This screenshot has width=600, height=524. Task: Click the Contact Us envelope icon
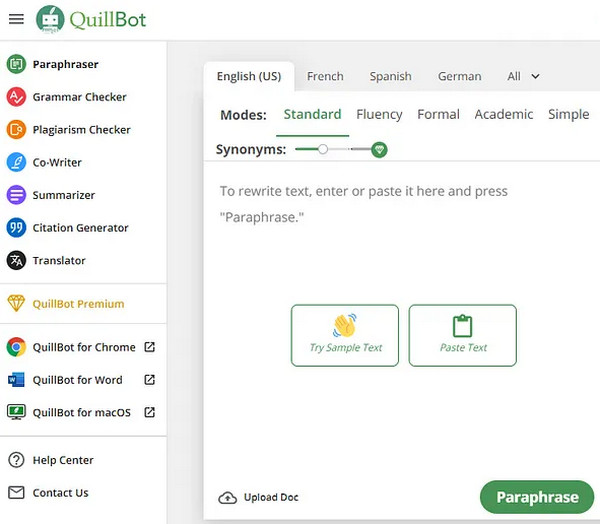(x=16, y=492)
